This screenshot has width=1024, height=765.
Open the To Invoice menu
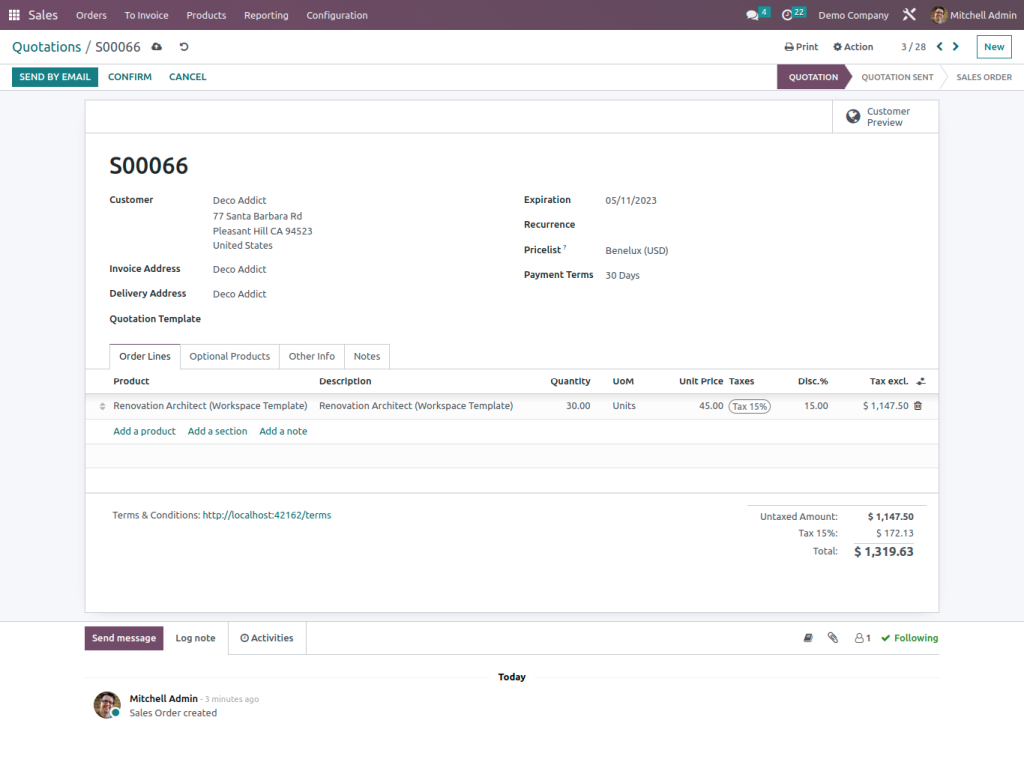pyautogui.click(x=146, y=15)
